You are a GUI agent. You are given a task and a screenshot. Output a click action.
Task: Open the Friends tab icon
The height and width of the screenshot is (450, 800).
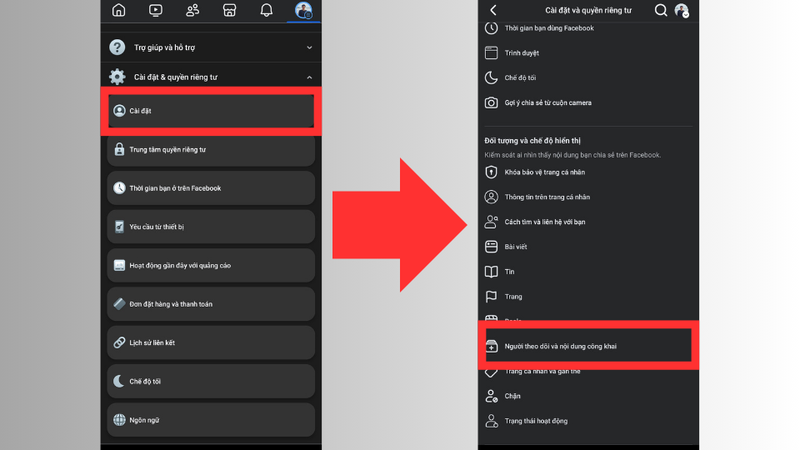[x=192, y=10]
